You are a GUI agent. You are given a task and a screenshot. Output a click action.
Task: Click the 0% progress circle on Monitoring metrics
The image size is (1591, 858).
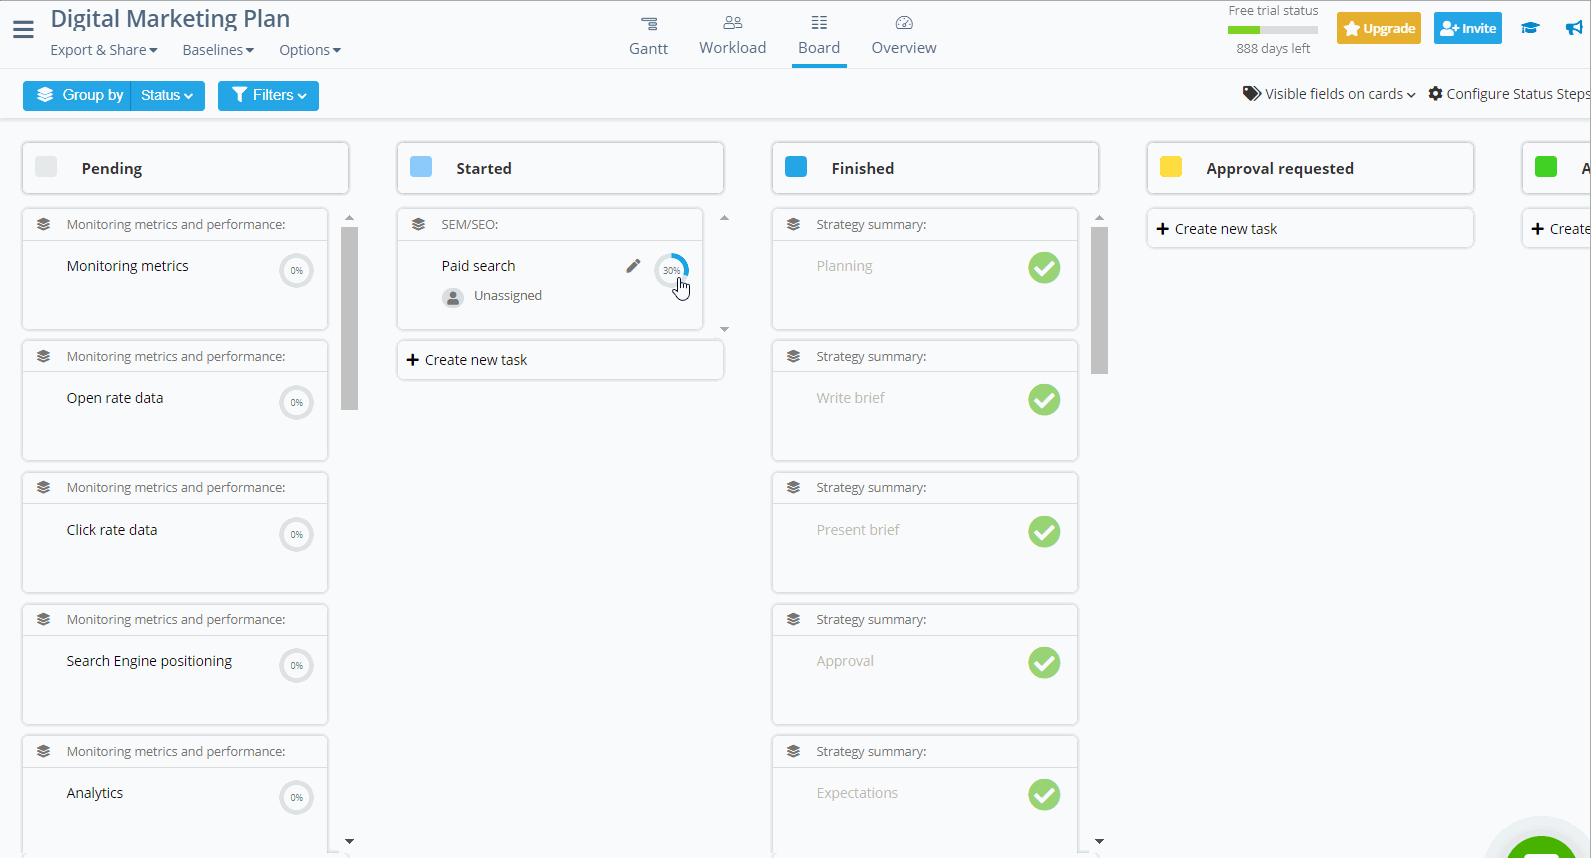pos(296,271)
